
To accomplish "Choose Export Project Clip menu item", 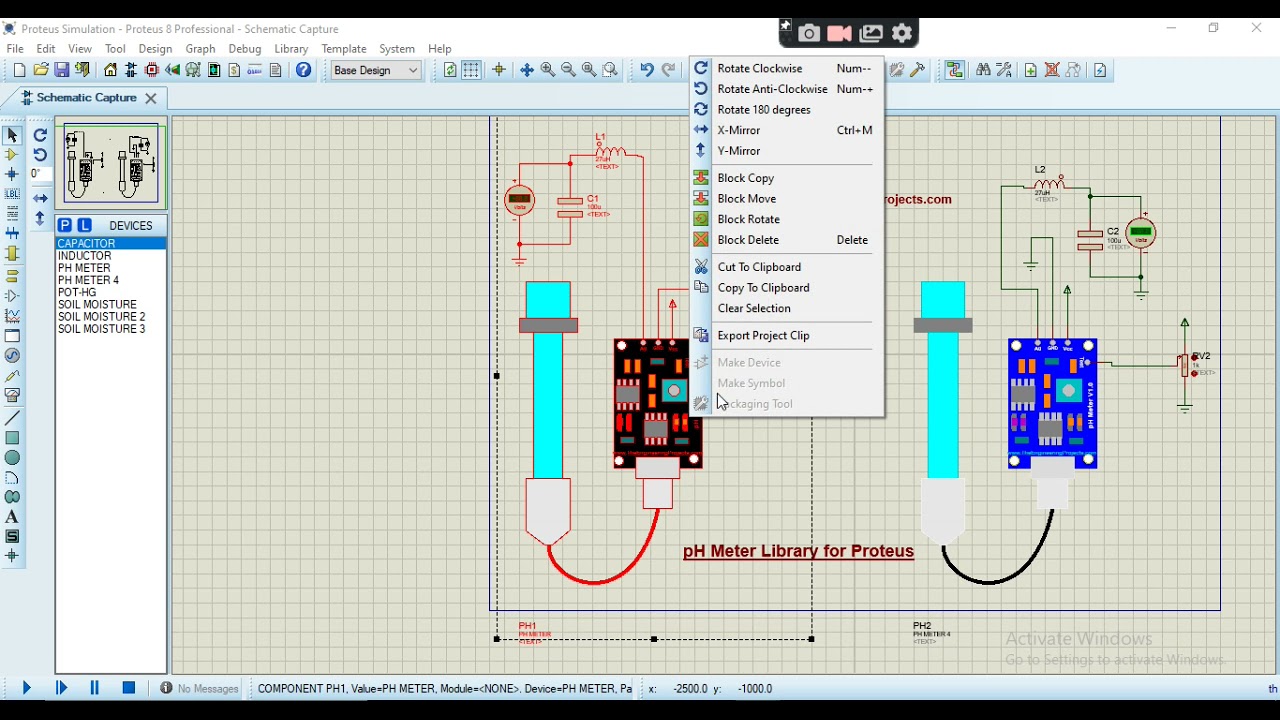I will (x=787, y=336).
